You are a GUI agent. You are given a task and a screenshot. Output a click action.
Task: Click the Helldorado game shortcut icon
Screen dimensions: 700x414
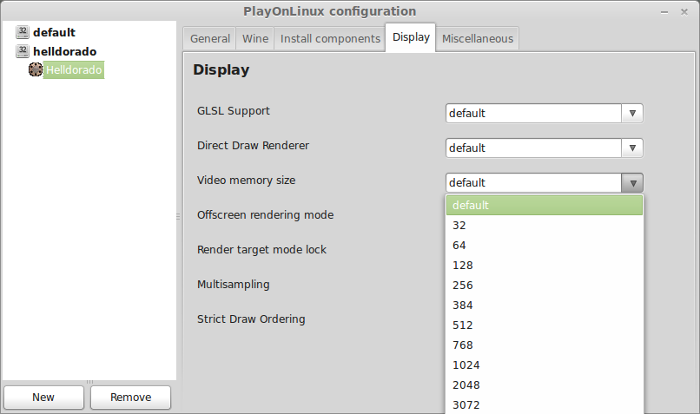(x=35, y=70)
